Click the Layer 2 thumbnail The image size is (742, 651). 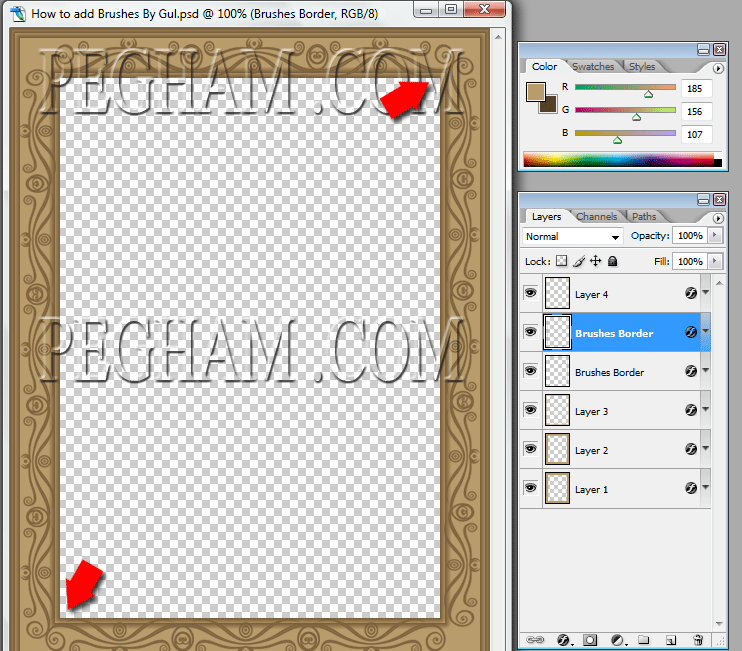[x=557, y=449]
